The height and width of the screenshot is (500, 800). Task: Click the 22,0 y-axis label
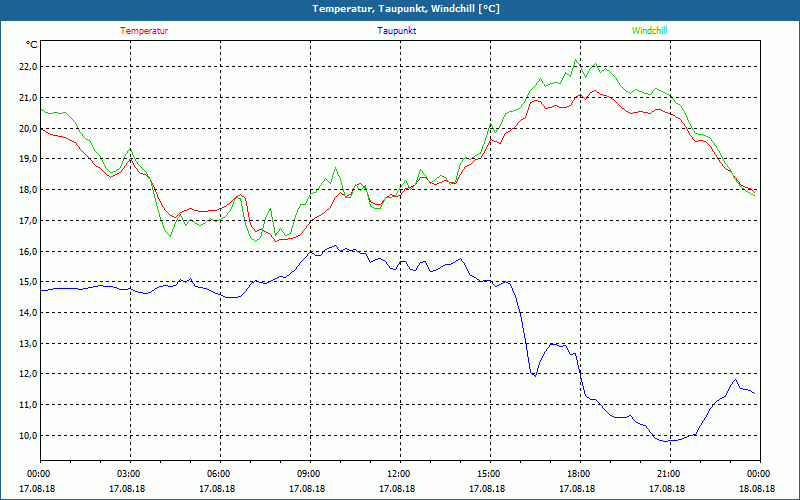click(x=29, y=67)
